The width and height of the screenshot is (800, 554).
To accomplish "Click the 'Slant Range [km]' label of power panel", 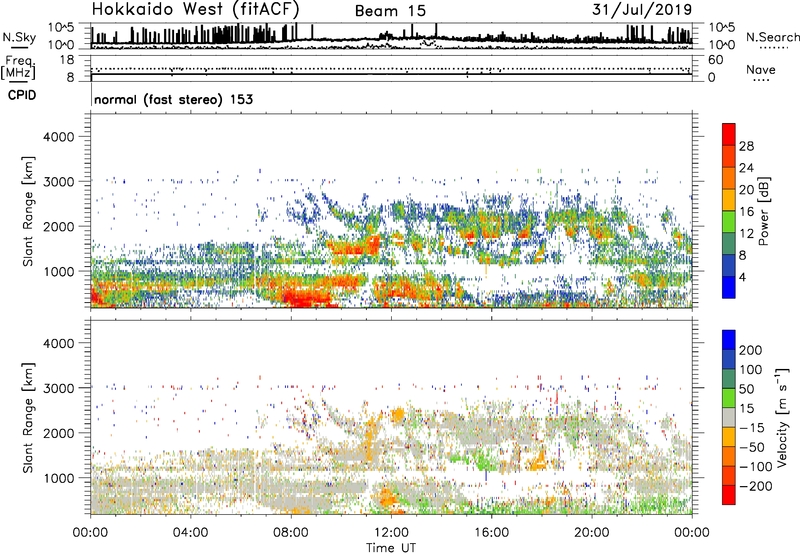I will (28, 211).
